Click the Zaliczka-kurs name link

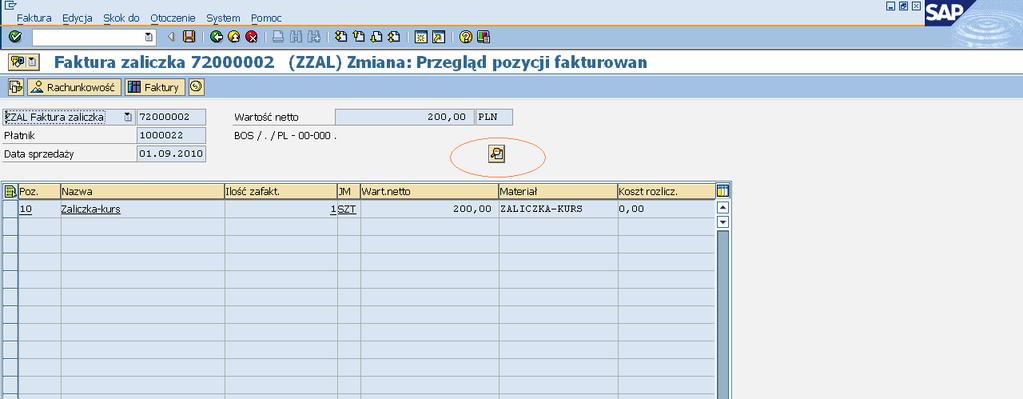click(91, 209)
